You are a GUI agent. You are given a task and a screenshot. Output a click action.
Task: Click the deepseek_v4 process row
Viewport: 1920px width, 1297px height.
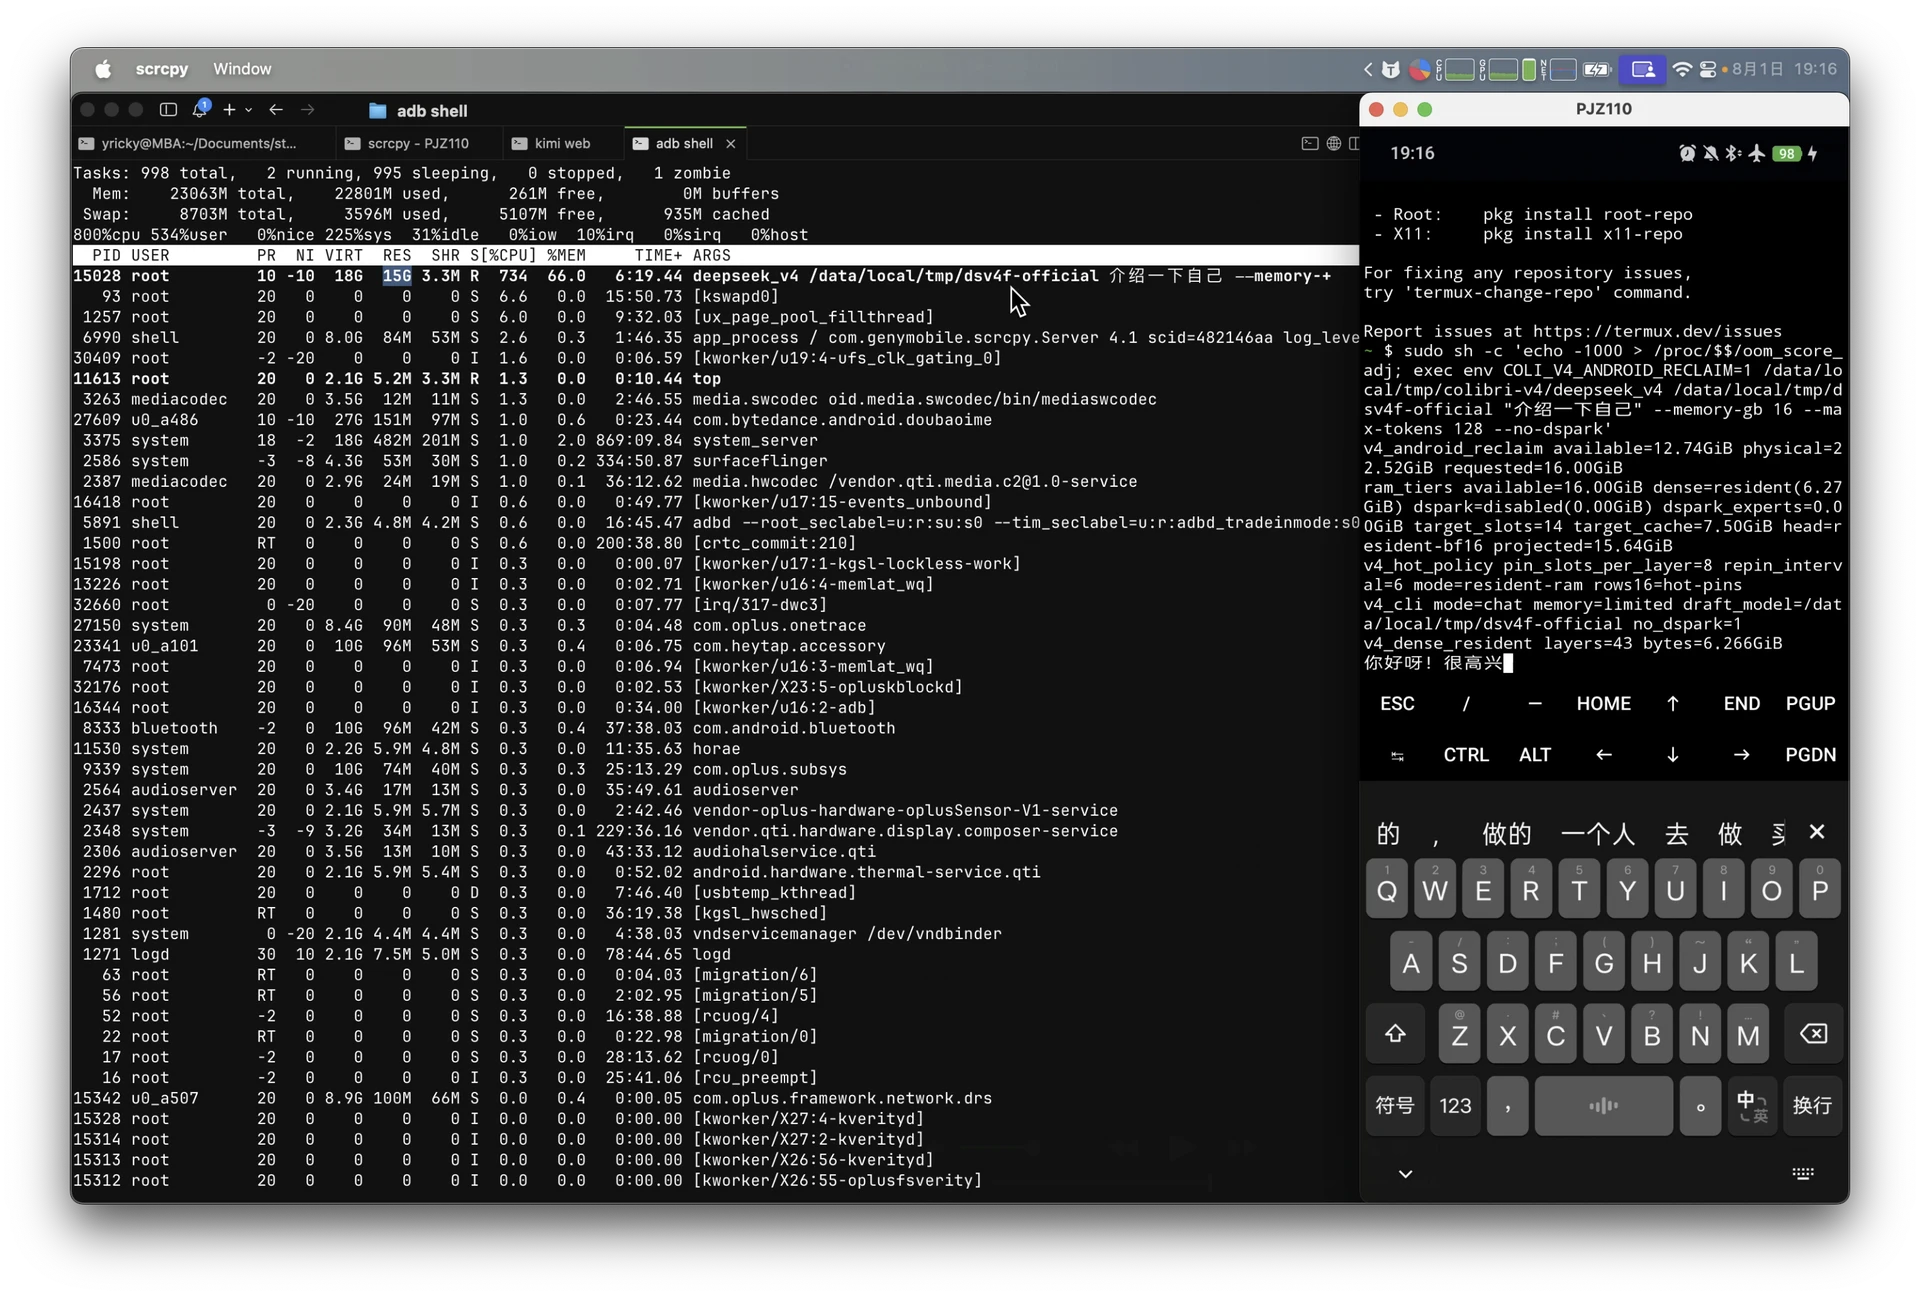[x=715, y=276]
